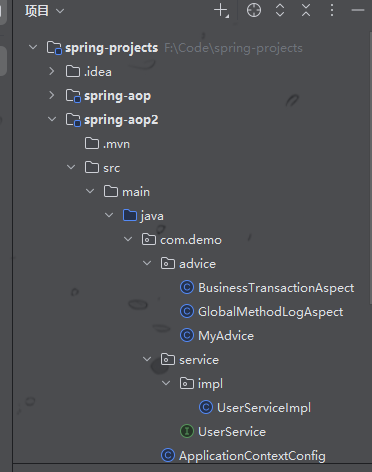Click the ApplicationContextConfig class icon
This screenshot has width=372, height=472.
[168, 455]
